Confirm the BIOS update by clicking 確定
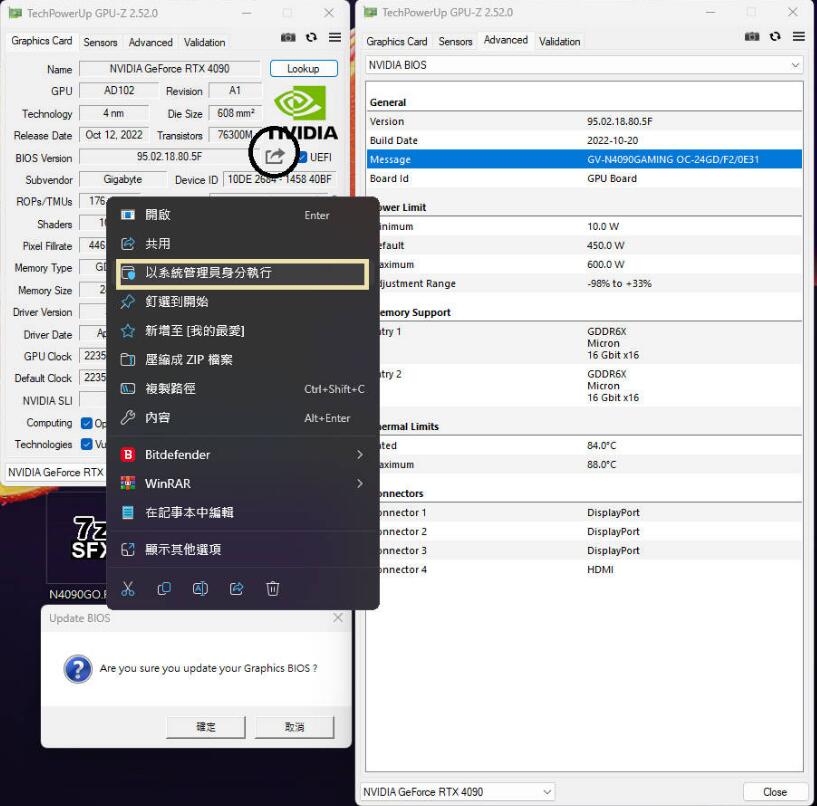This screenshot has width=817, height=806. (205, 727)
